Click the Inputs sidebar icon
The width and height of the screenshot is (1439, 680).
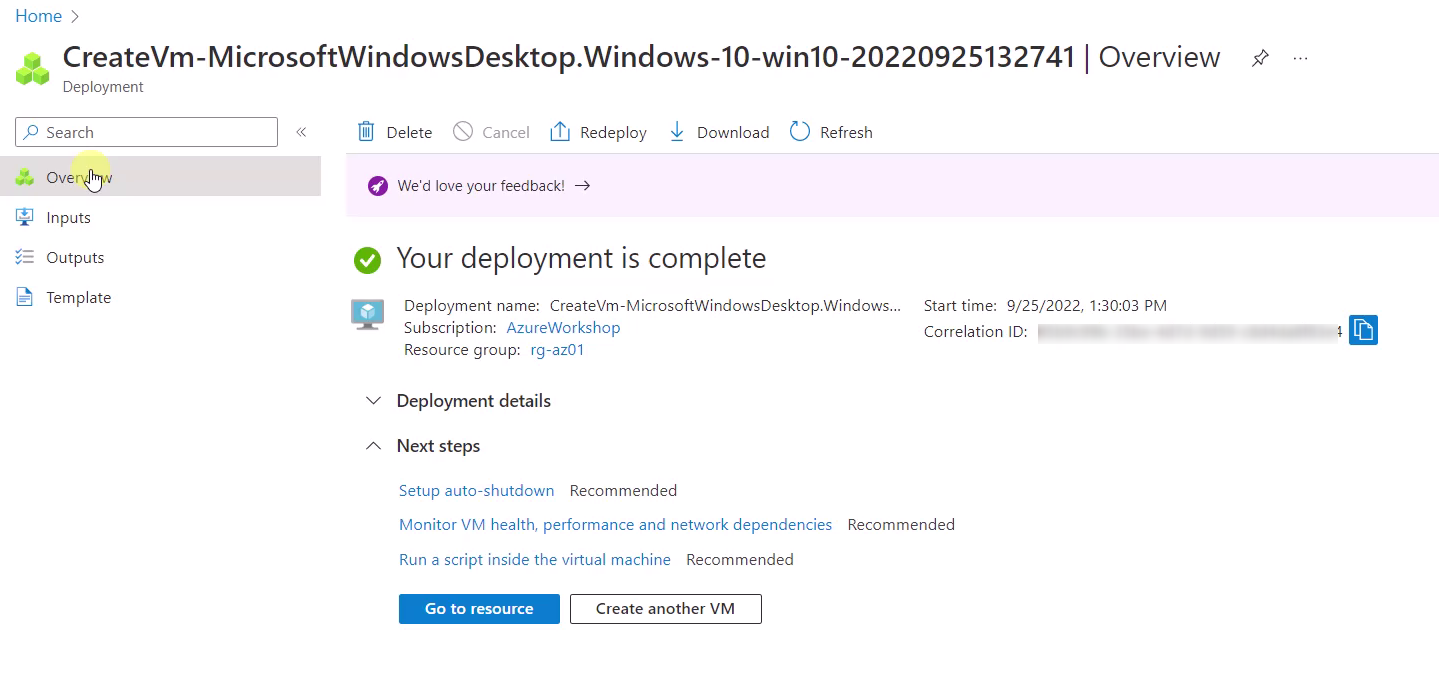(25, 217)
